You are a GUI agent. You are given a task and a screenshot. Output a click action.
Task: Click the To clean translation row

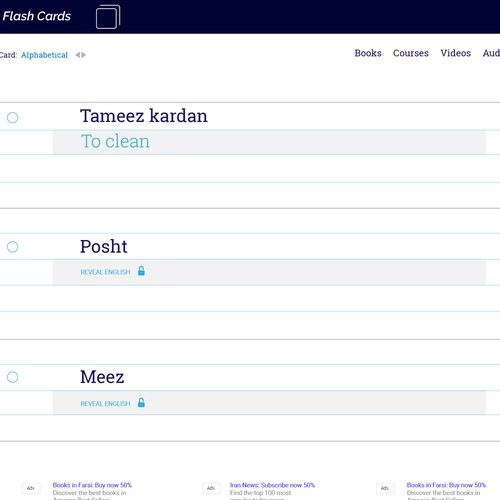(269, 142)
